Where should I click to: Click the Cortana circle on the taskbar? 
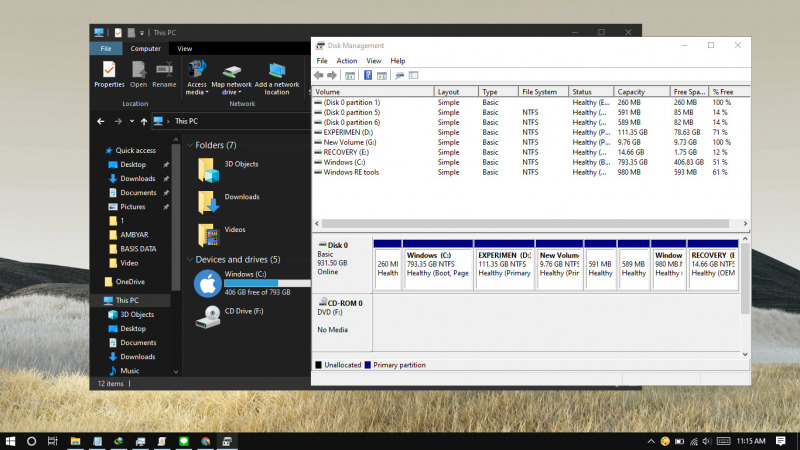click(31, 441)
